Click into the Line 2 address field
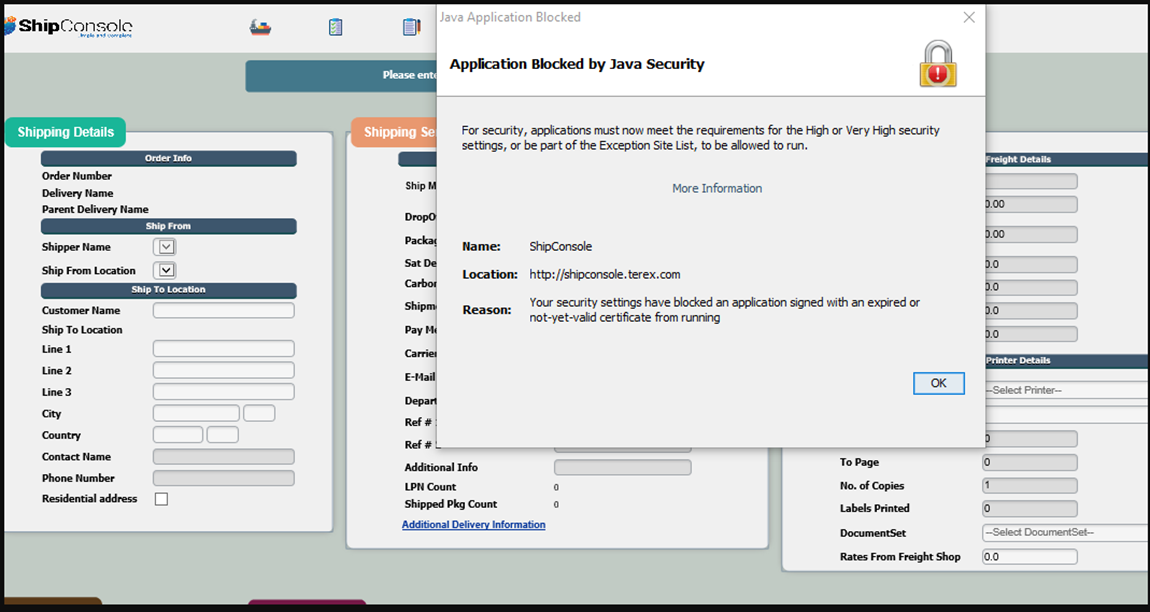Viewport: 1150px width, 612px height. [224, 370]
